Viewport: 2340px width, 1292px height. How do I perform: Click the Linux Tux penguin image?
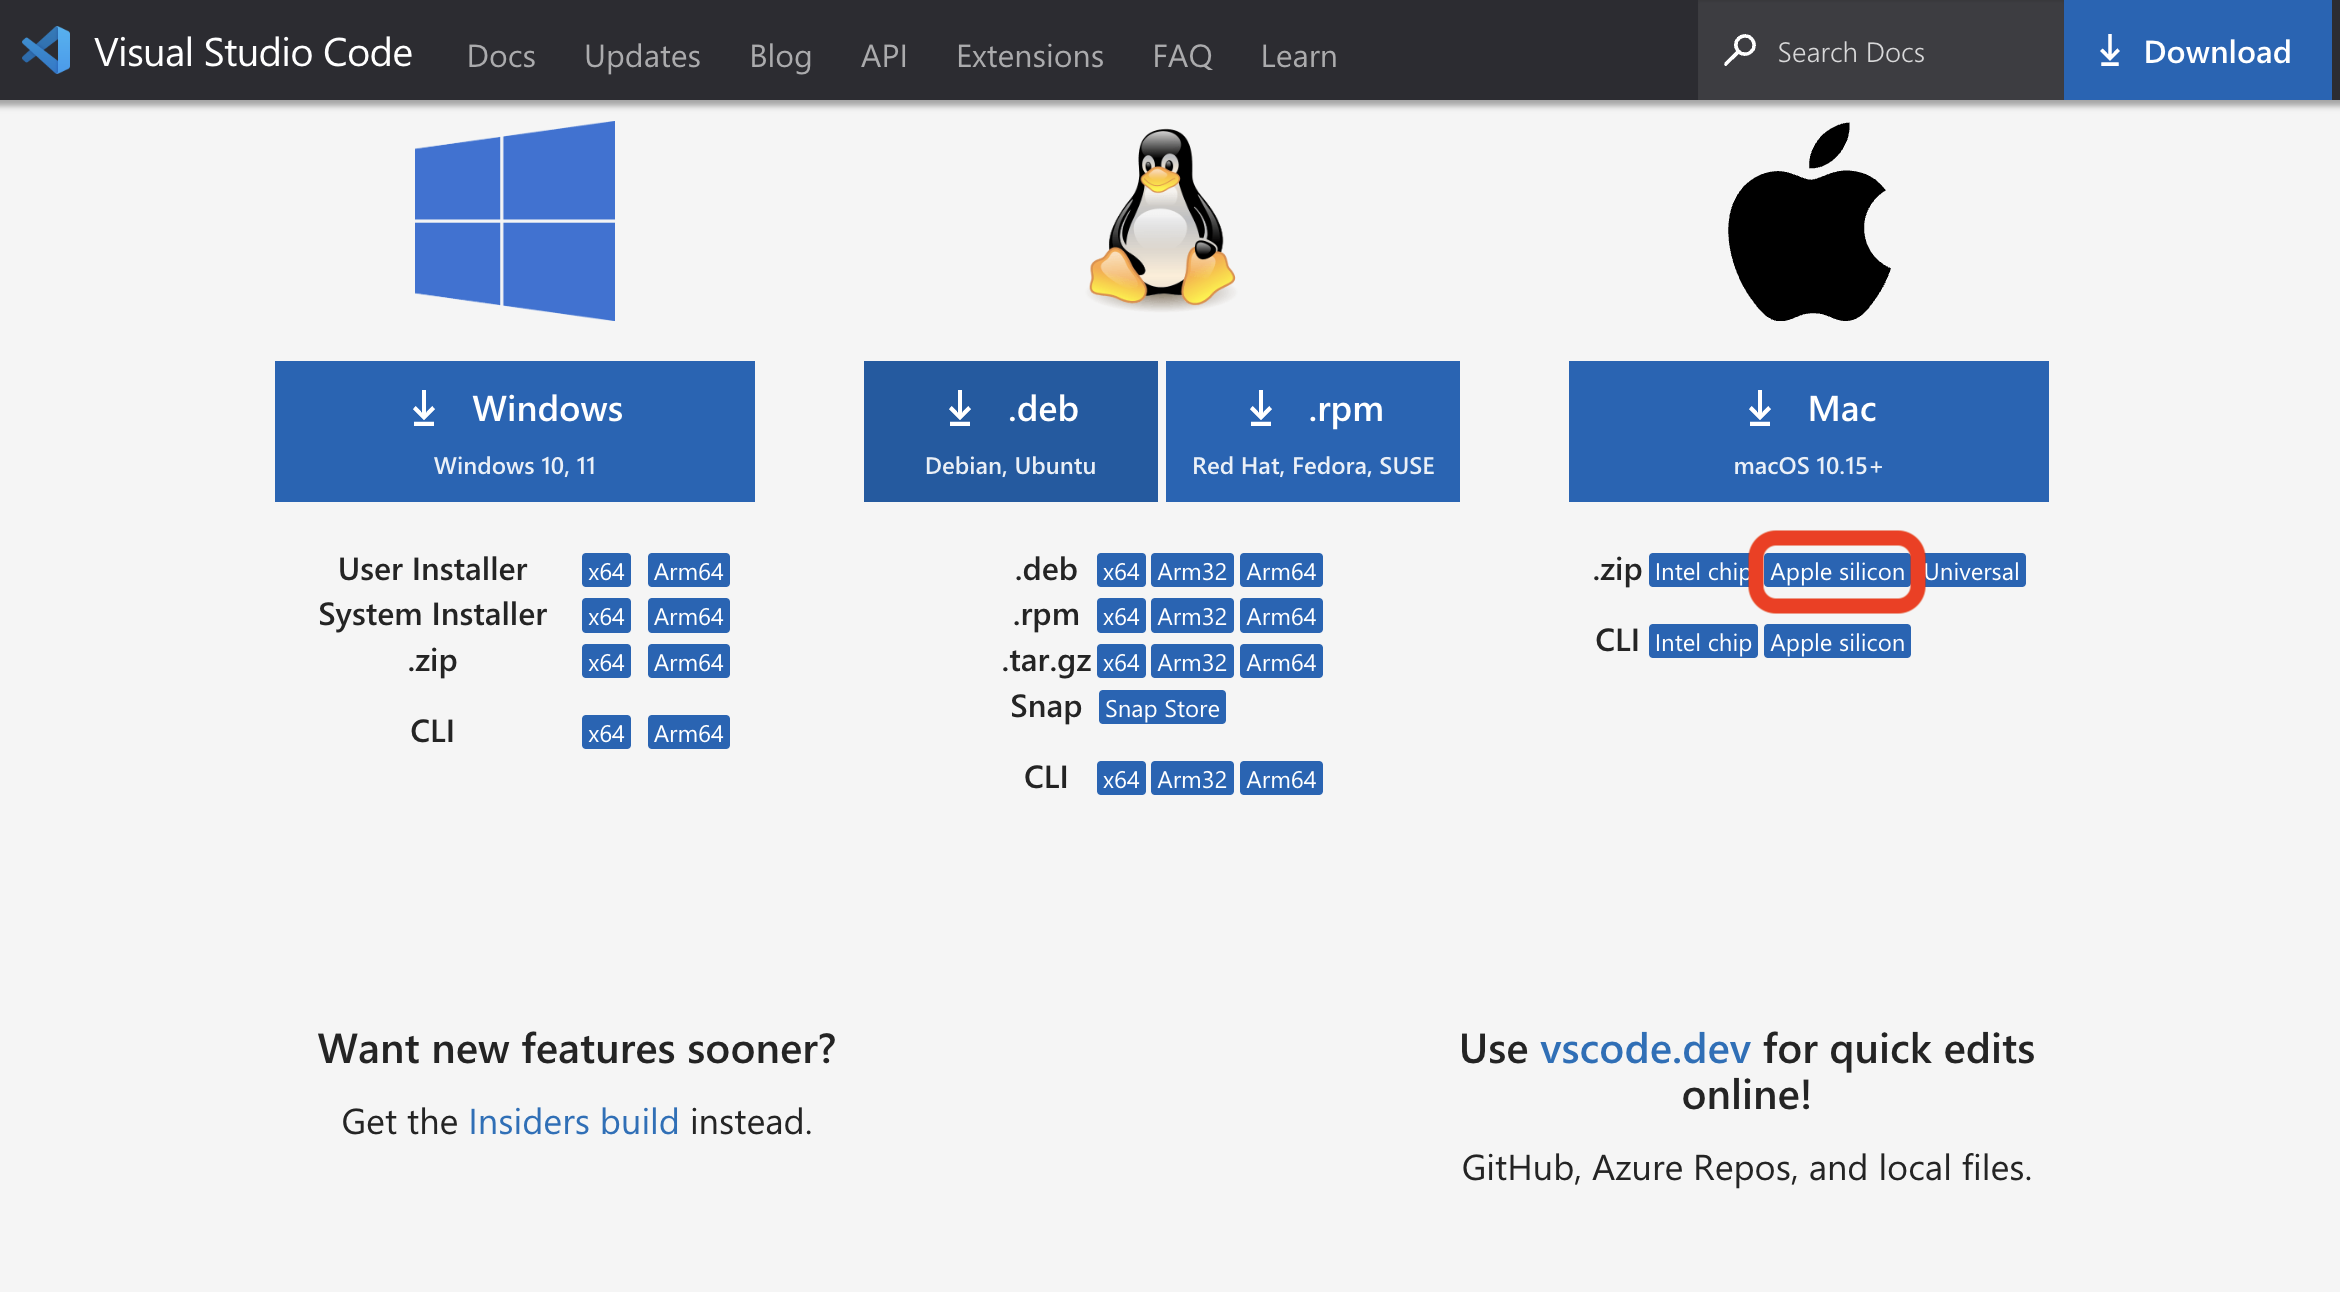click(1162, 217)
